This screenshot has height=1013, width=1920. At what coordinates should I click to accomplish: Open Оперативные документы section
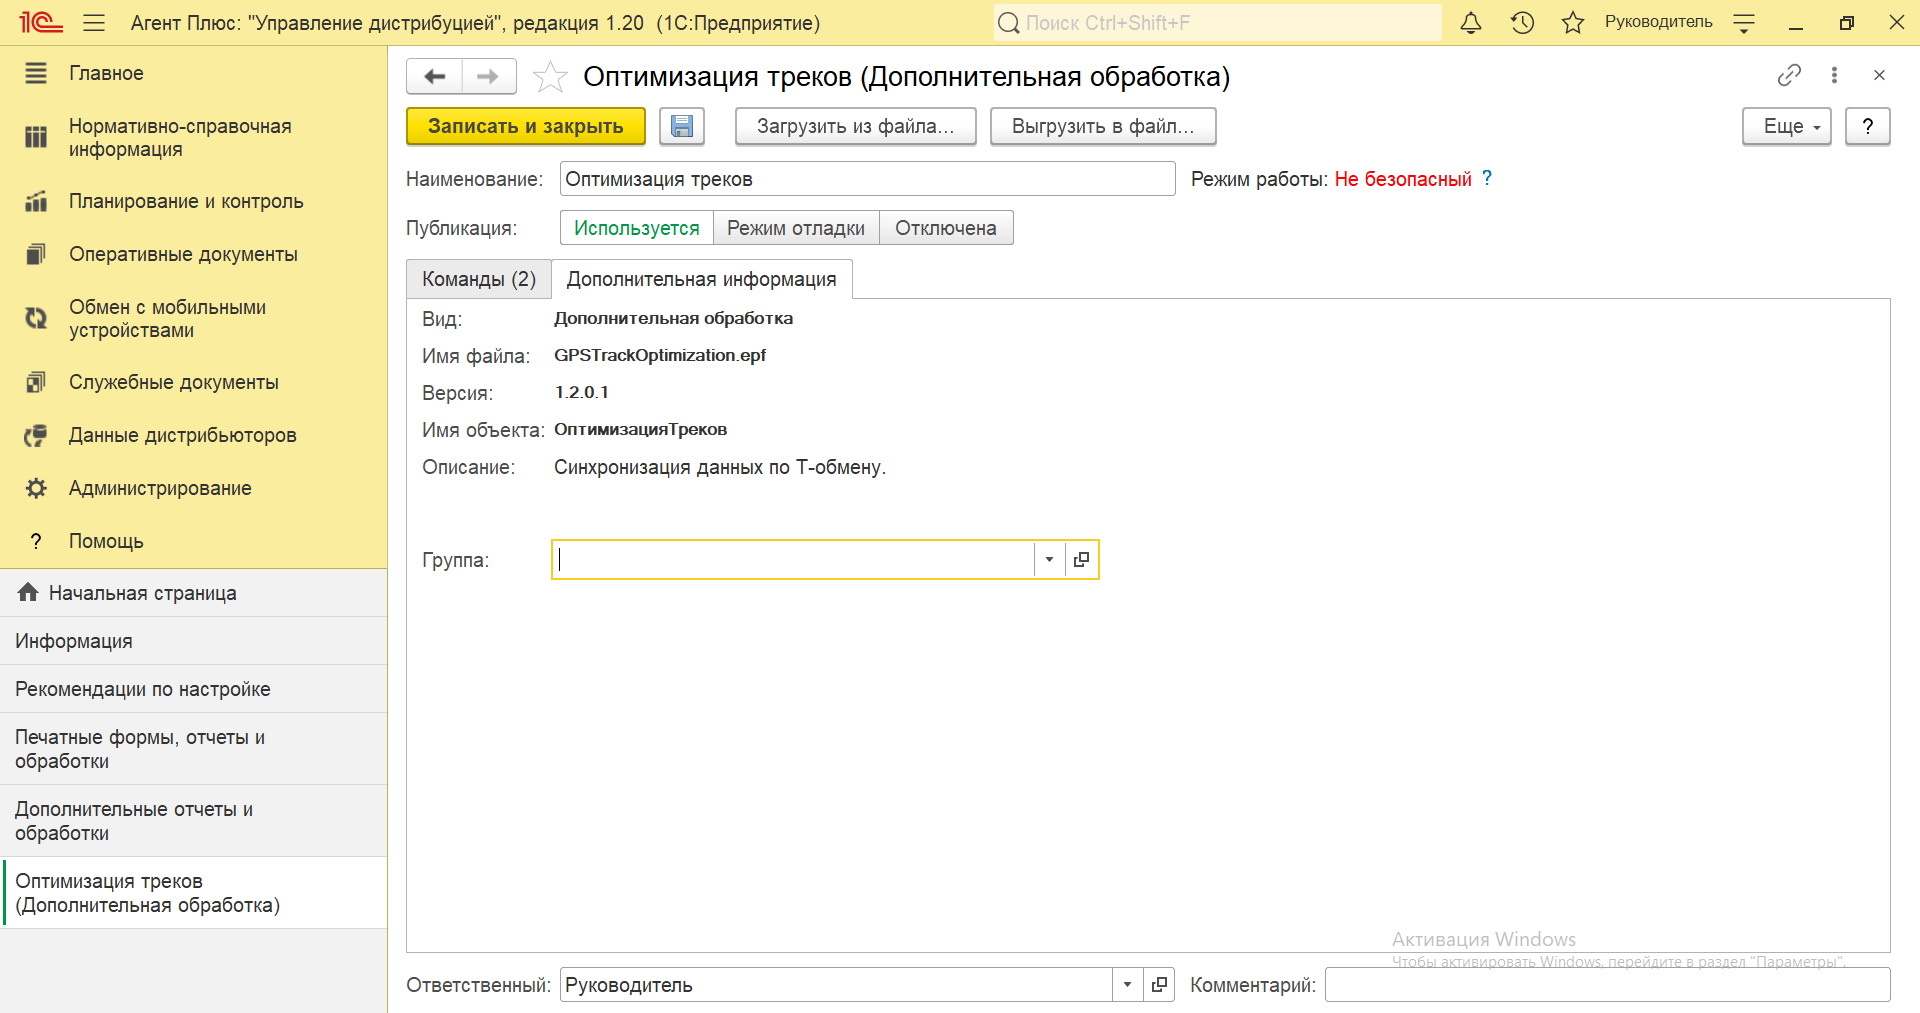(x=194, y=254)
